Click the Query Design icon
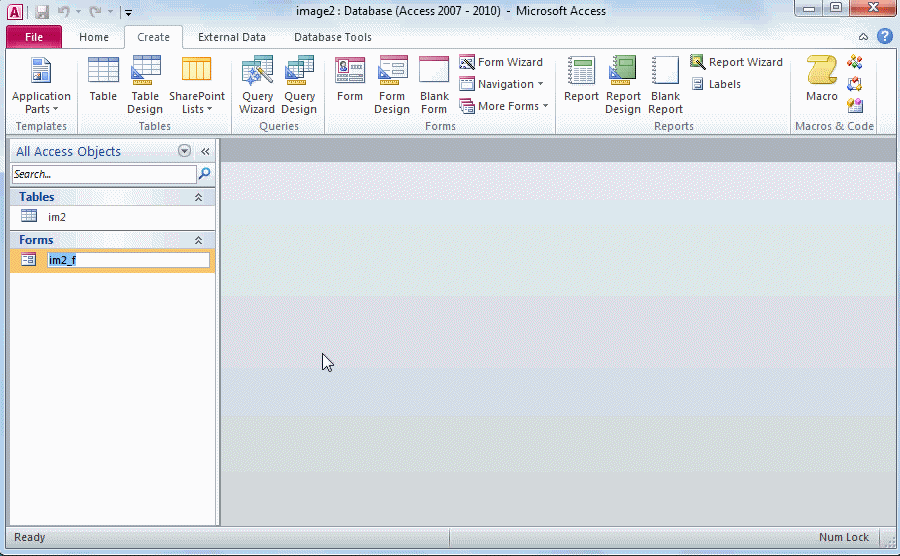This screenshot has width=900, height=556. pyautogui.click(x=299, y=84)
